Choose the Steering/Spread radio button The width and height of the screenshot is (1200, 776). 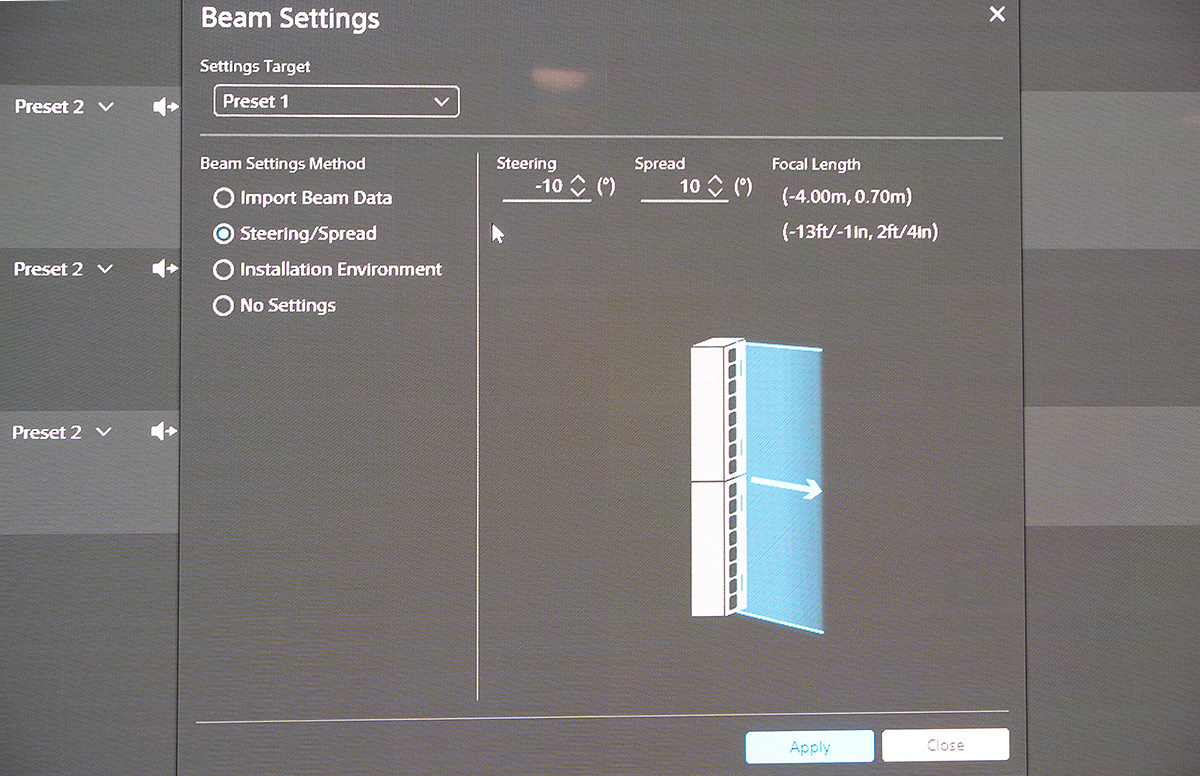(224, 234)
